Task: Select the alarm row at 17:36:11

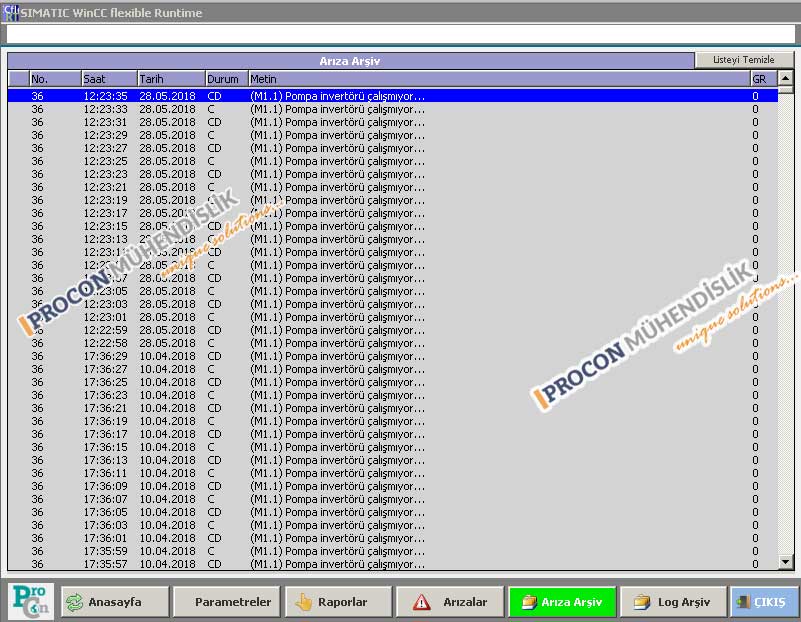Action: 392,473
